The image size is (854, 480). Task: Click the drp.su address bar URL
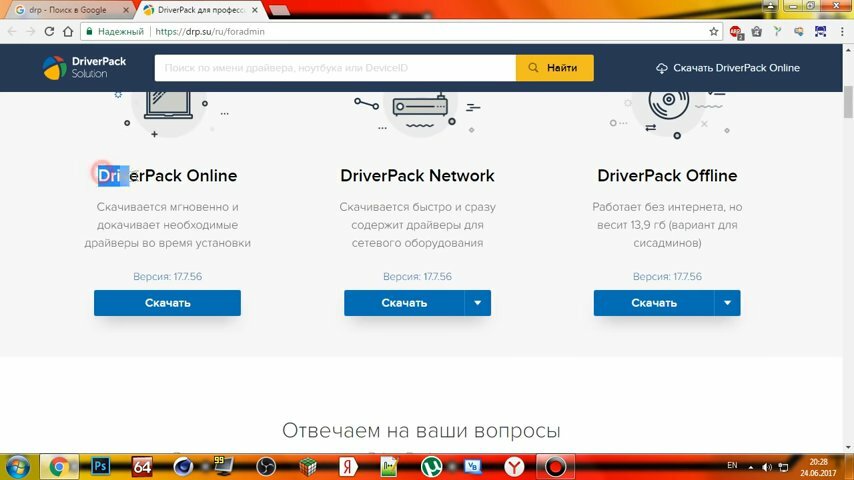[210, 32]
